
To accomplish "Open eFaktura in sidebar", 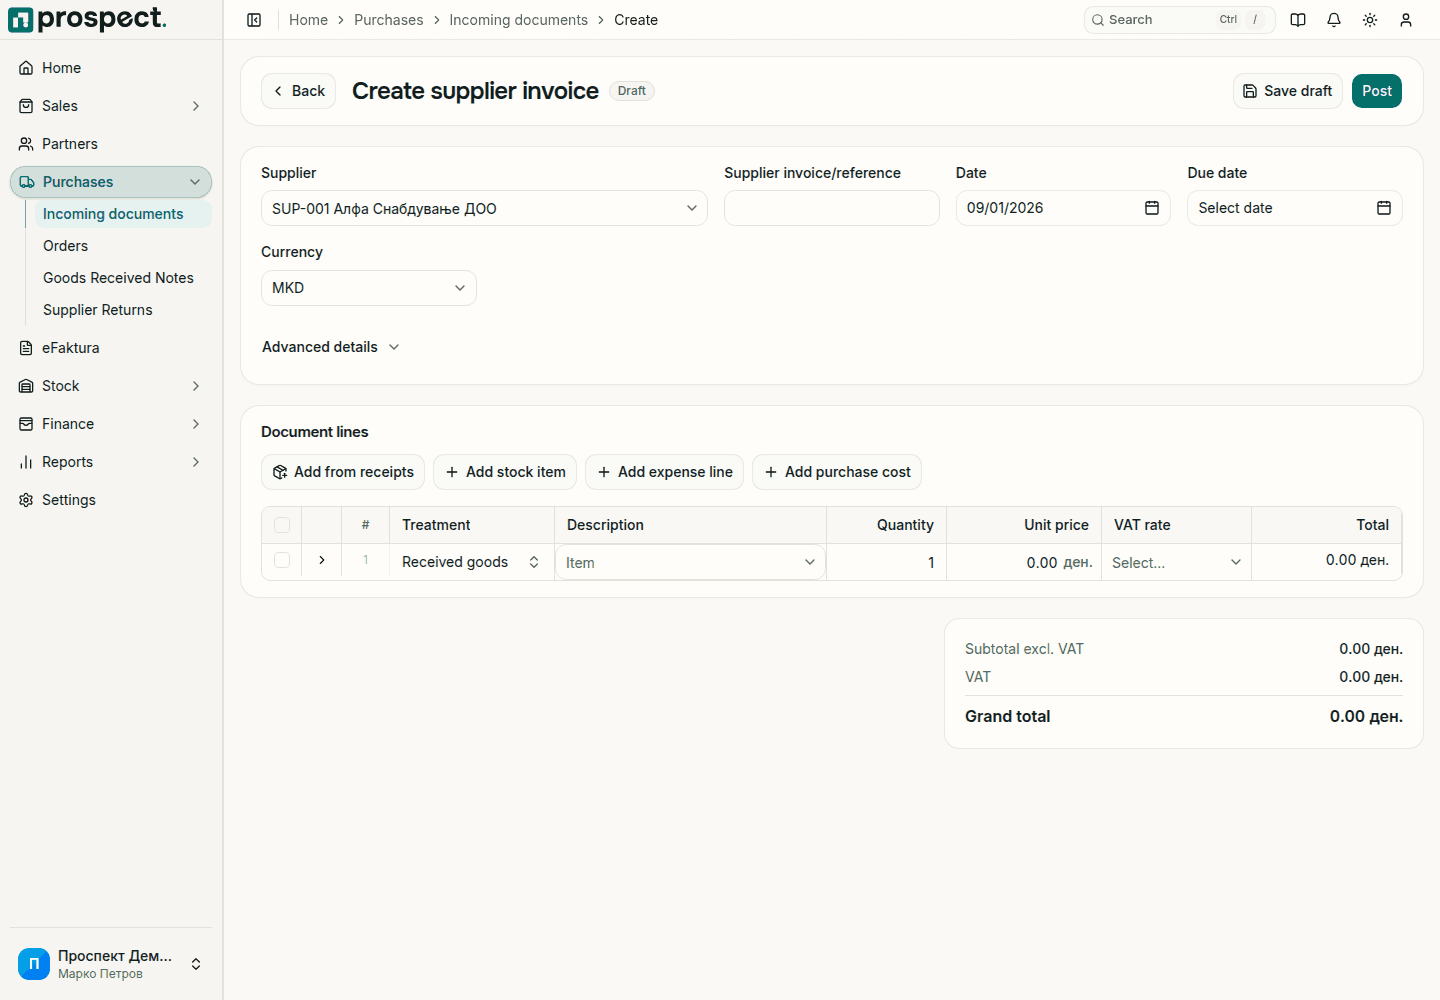I will click(111, 348).
